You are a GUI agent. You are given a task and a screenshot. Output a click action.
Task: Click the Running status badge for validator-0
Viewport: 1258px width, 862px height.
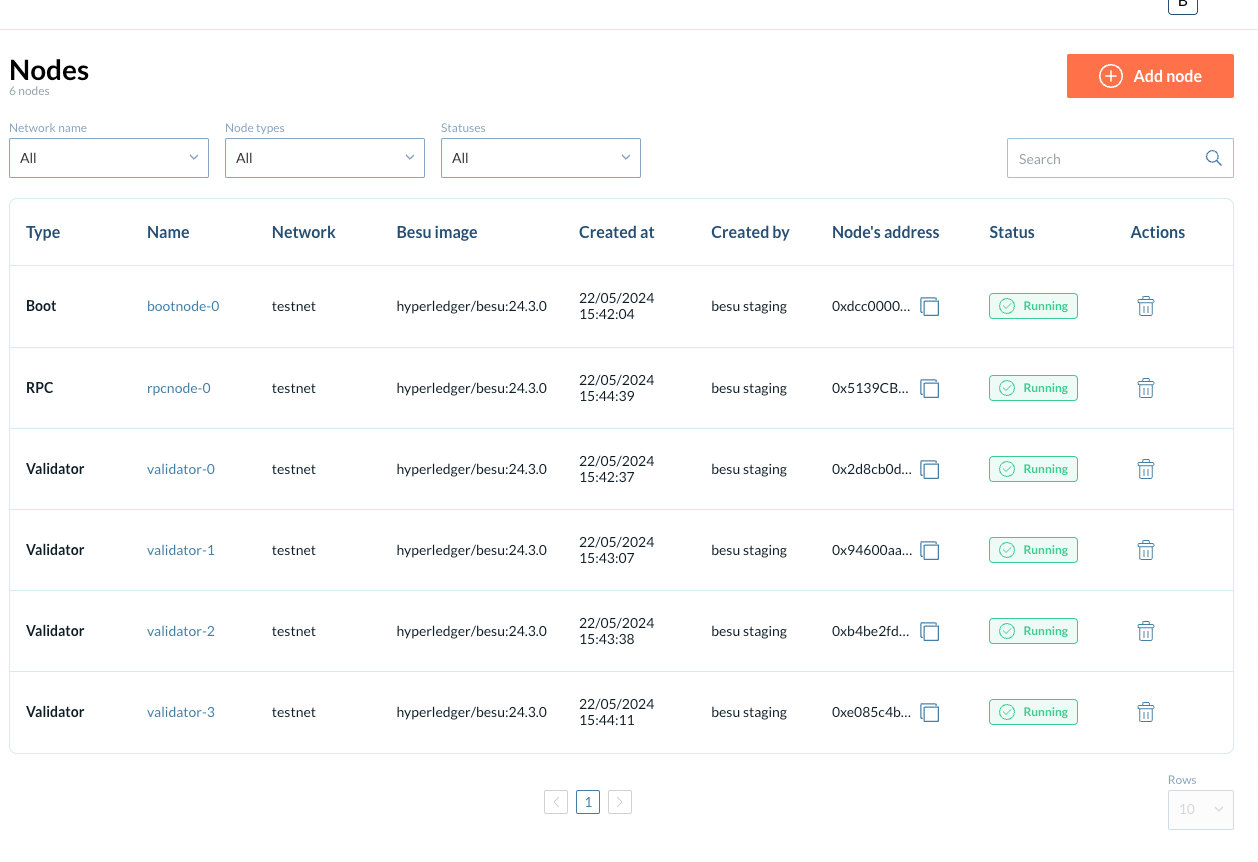[x=1033, y=469]
